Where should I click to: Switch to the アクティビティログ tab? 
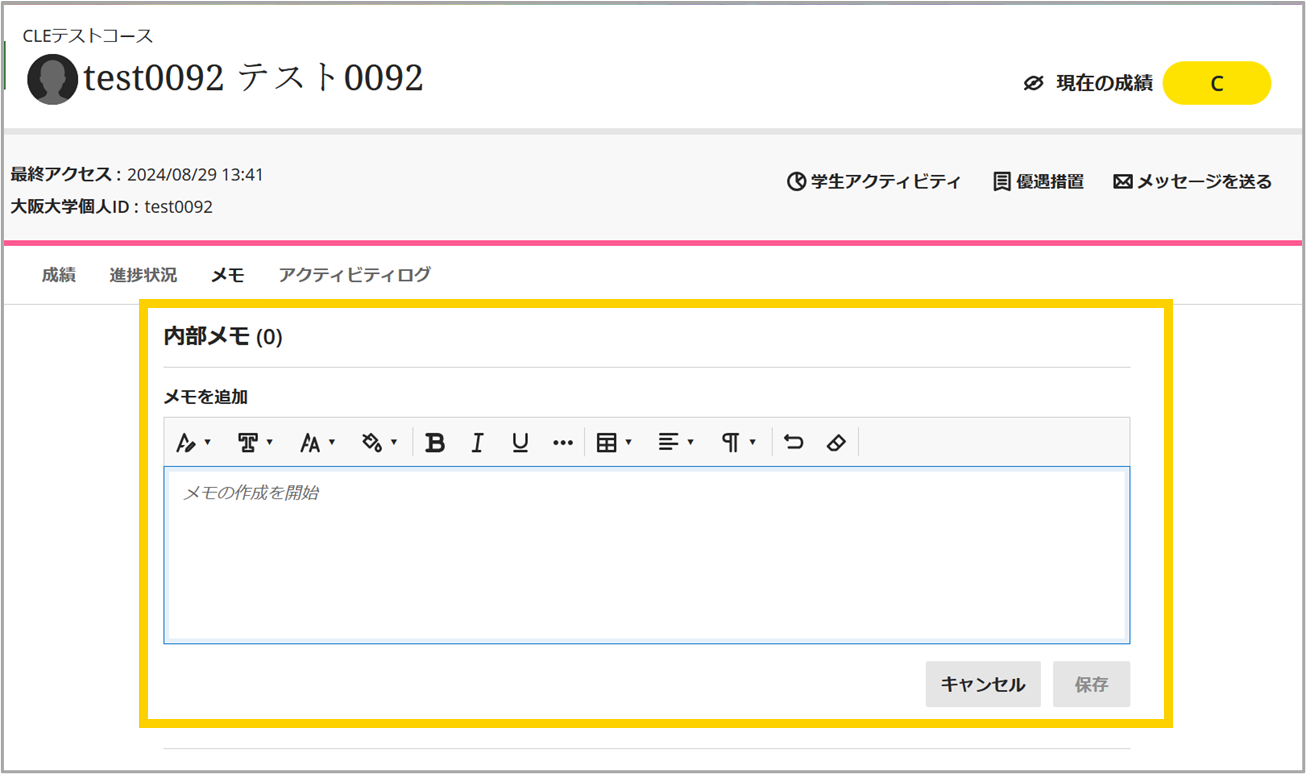(355, 275)
